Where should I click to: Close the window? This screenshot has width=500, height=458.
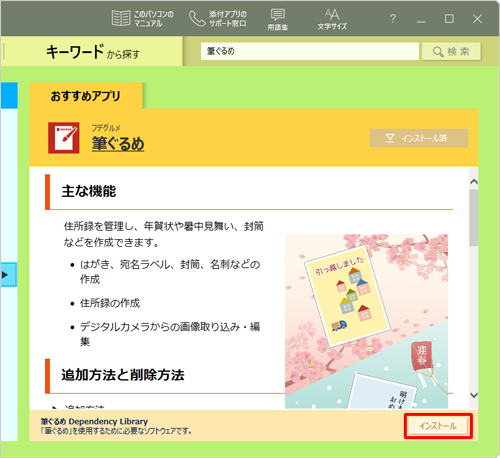point(477,19)
